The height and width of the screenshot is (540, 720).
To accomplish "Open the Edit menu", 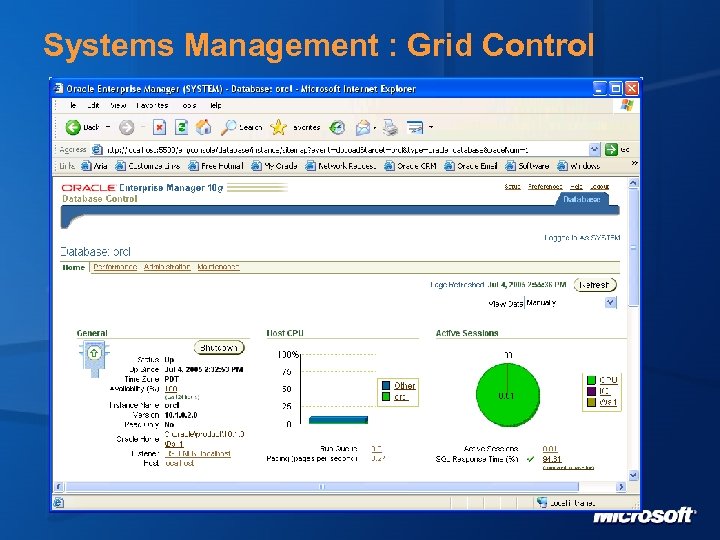I will [93, 106].
